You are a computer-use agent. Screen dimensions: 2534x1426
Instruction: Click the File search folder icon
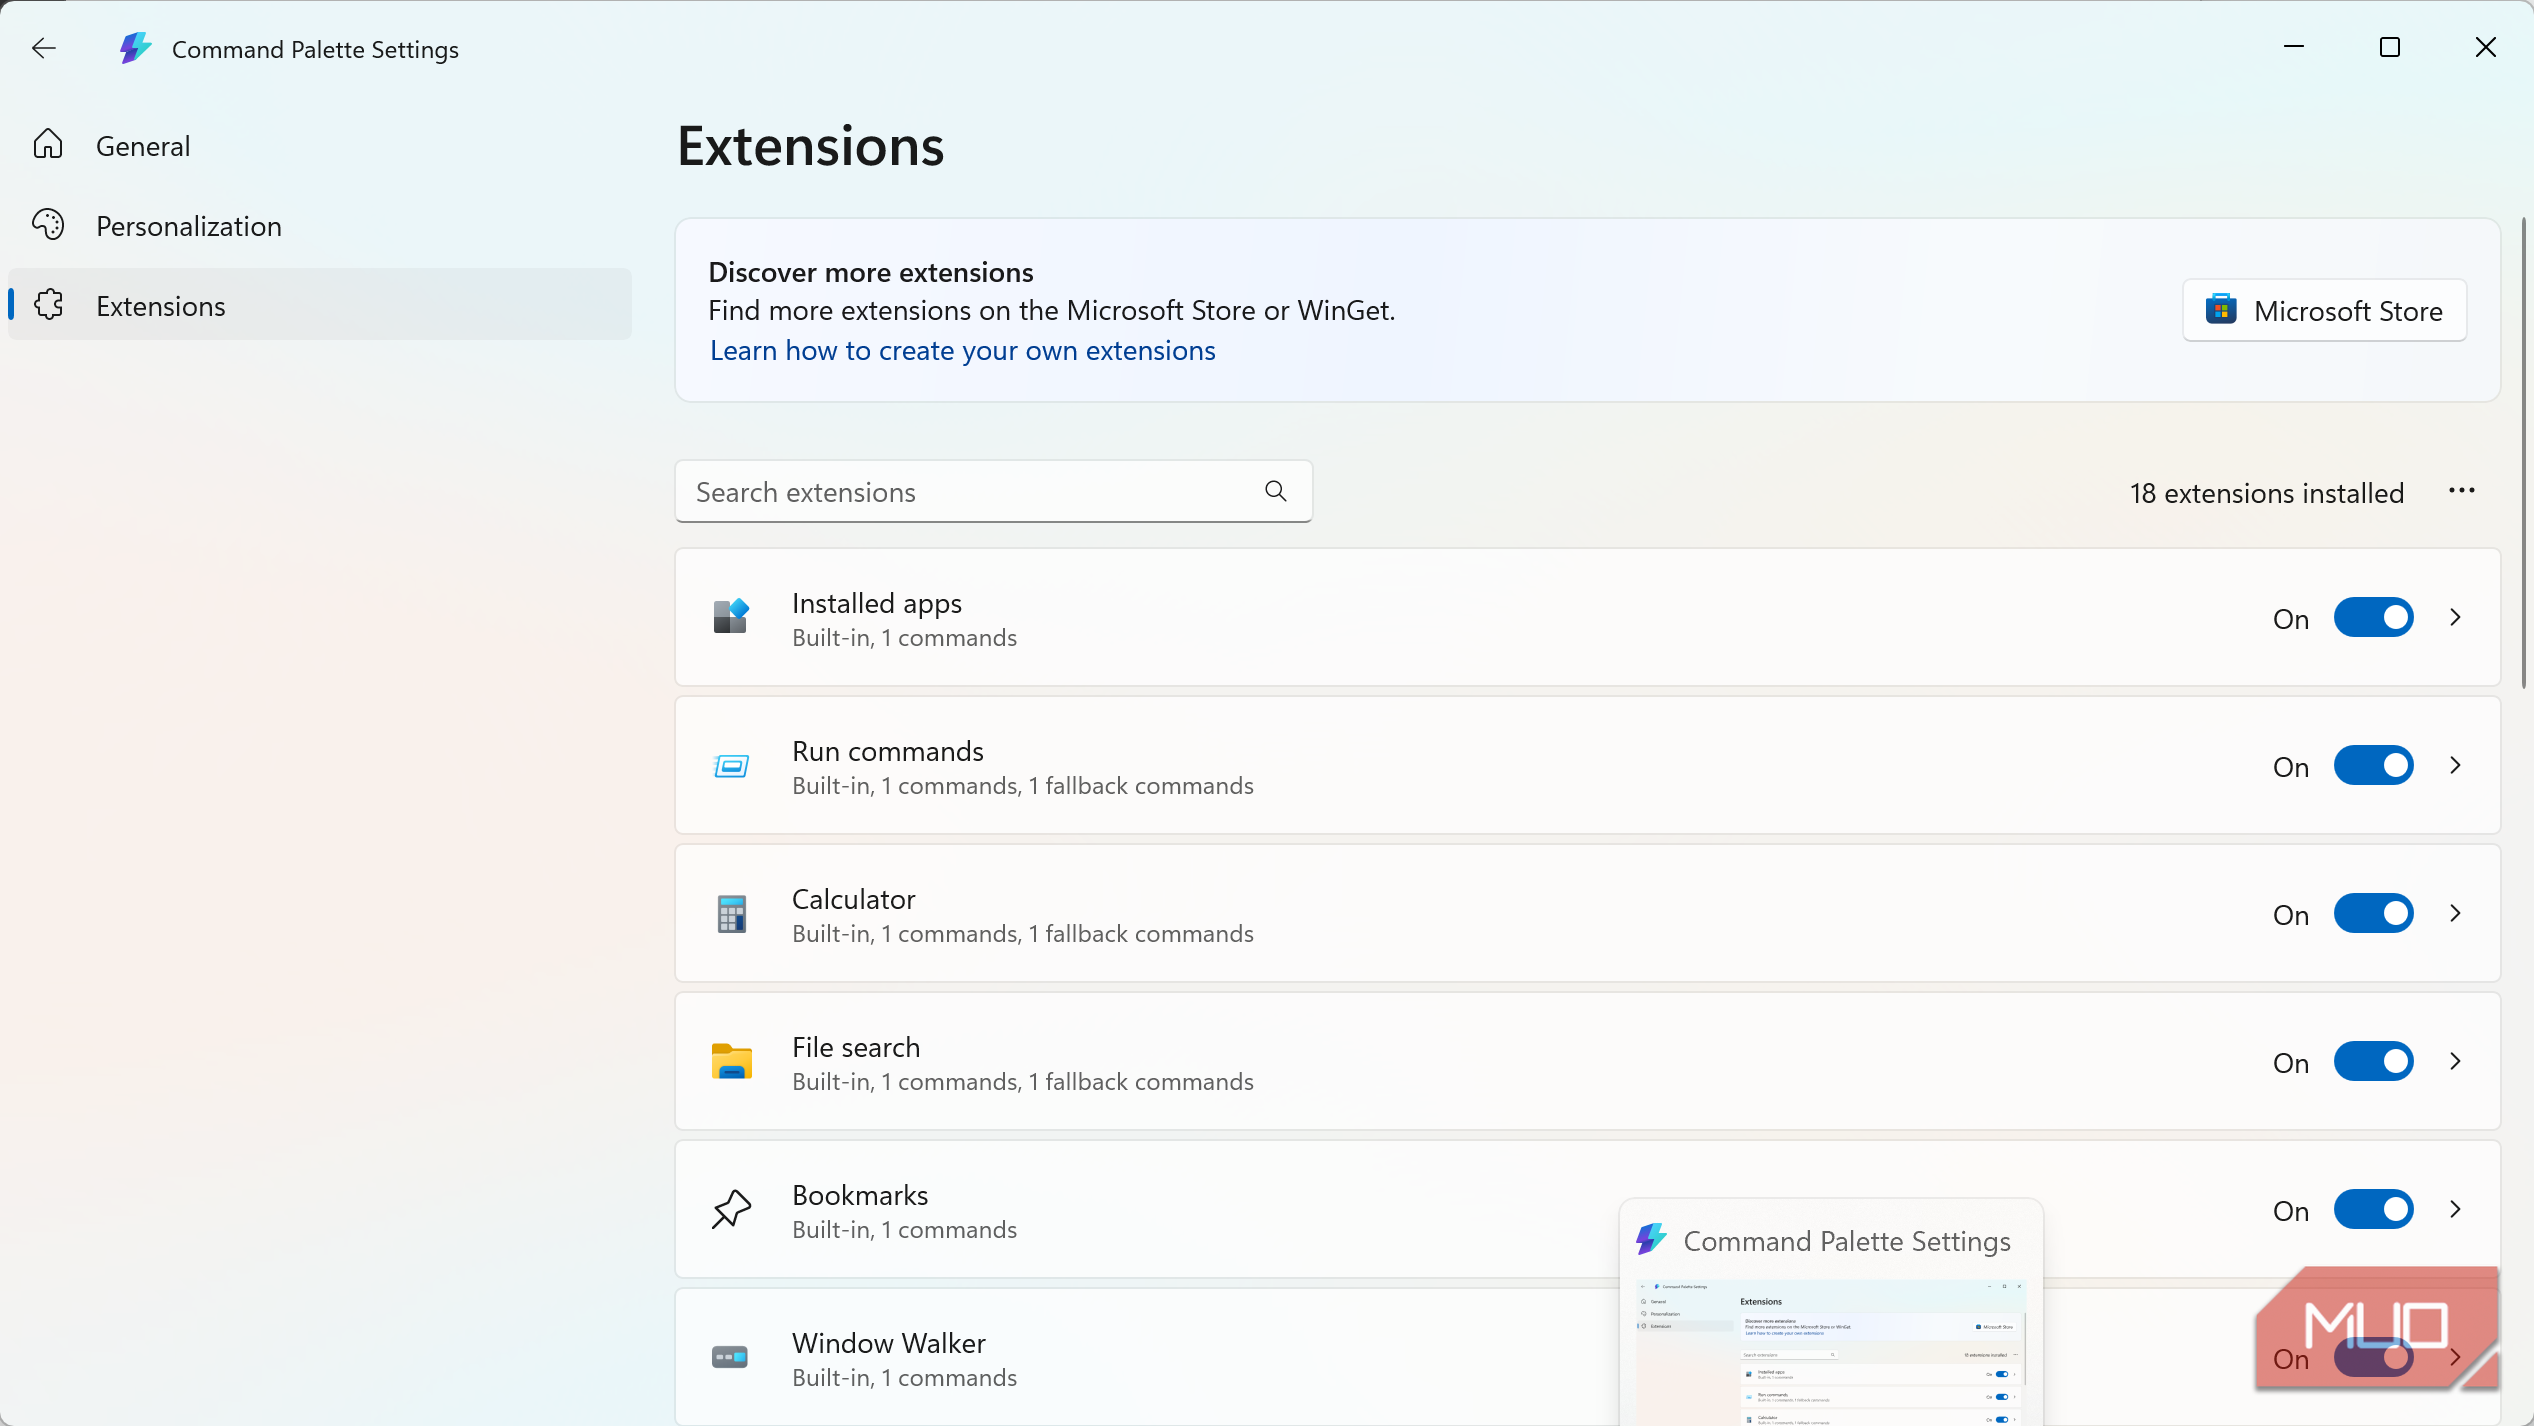pos(731,1062)
